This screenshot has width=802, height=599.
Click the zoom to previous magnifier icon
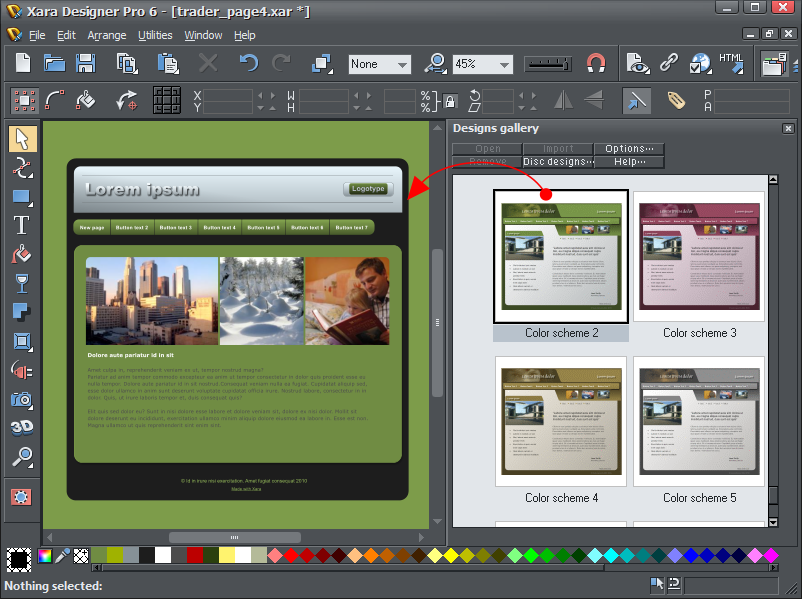pyautogui.click(x=435, y=63)
